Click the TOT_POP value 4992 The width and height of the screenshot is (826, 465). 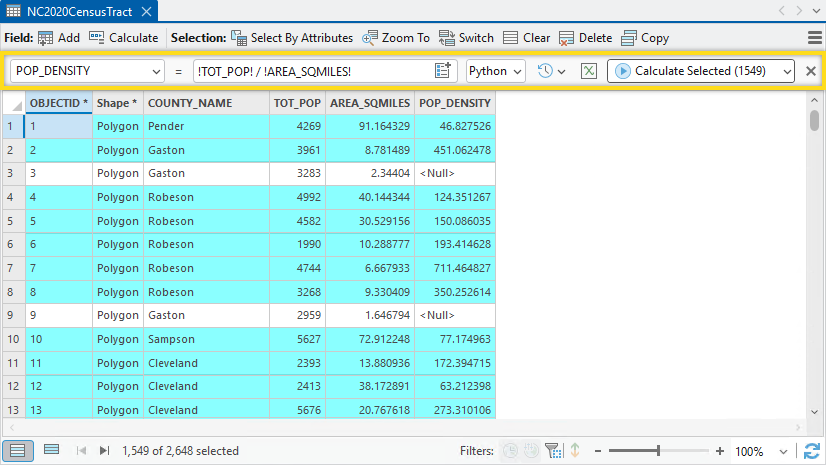pos(297,197)
